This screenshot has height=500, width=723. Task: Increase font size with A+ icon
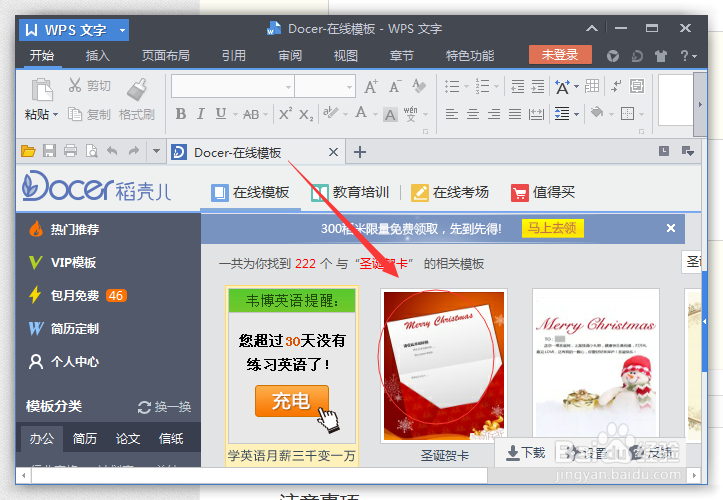tap(371, 86)
